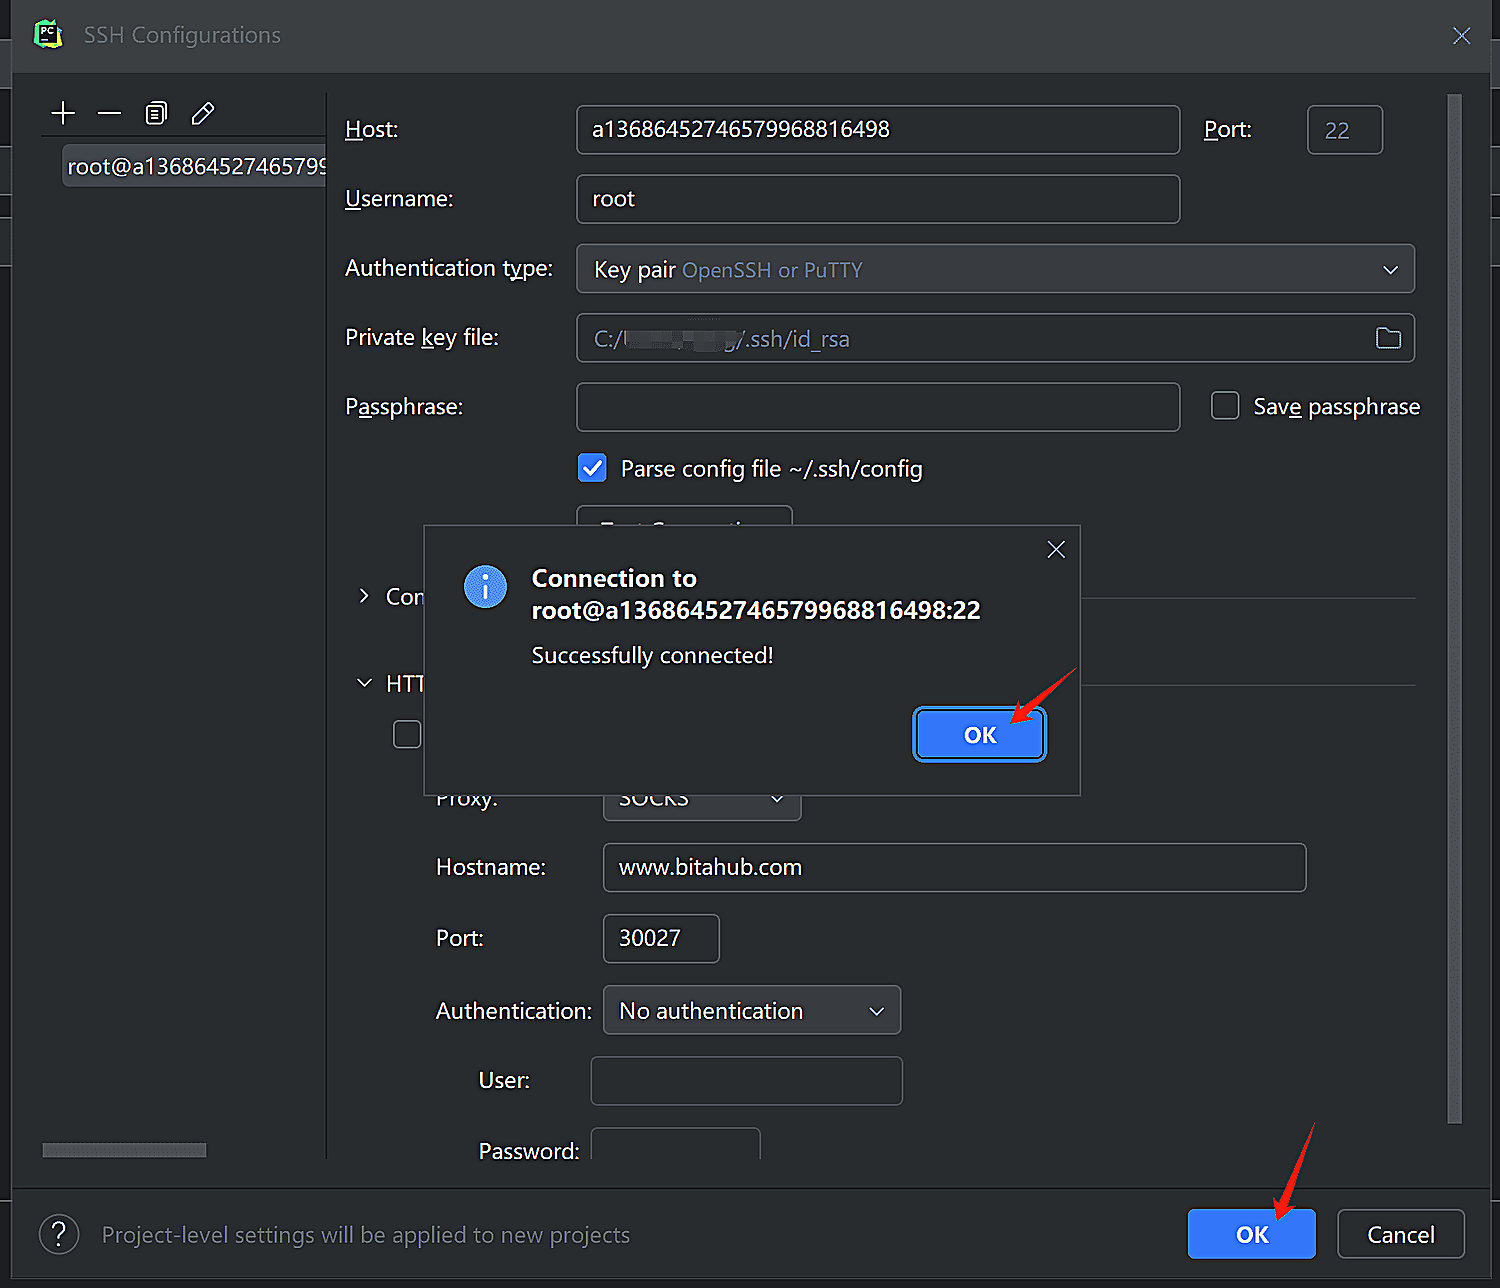
Task: Click the Host input field
Action: pos(878,130)
